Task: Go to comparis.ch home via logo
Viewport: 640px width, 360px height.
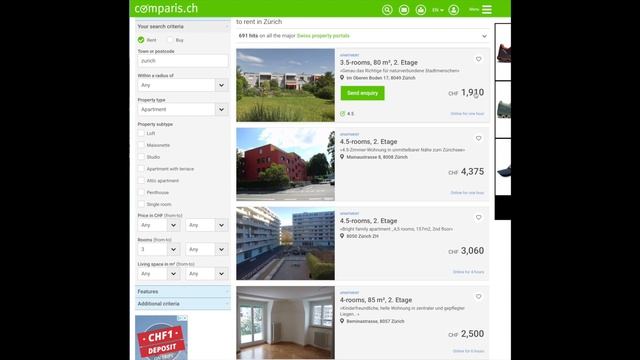Action: 166,9
